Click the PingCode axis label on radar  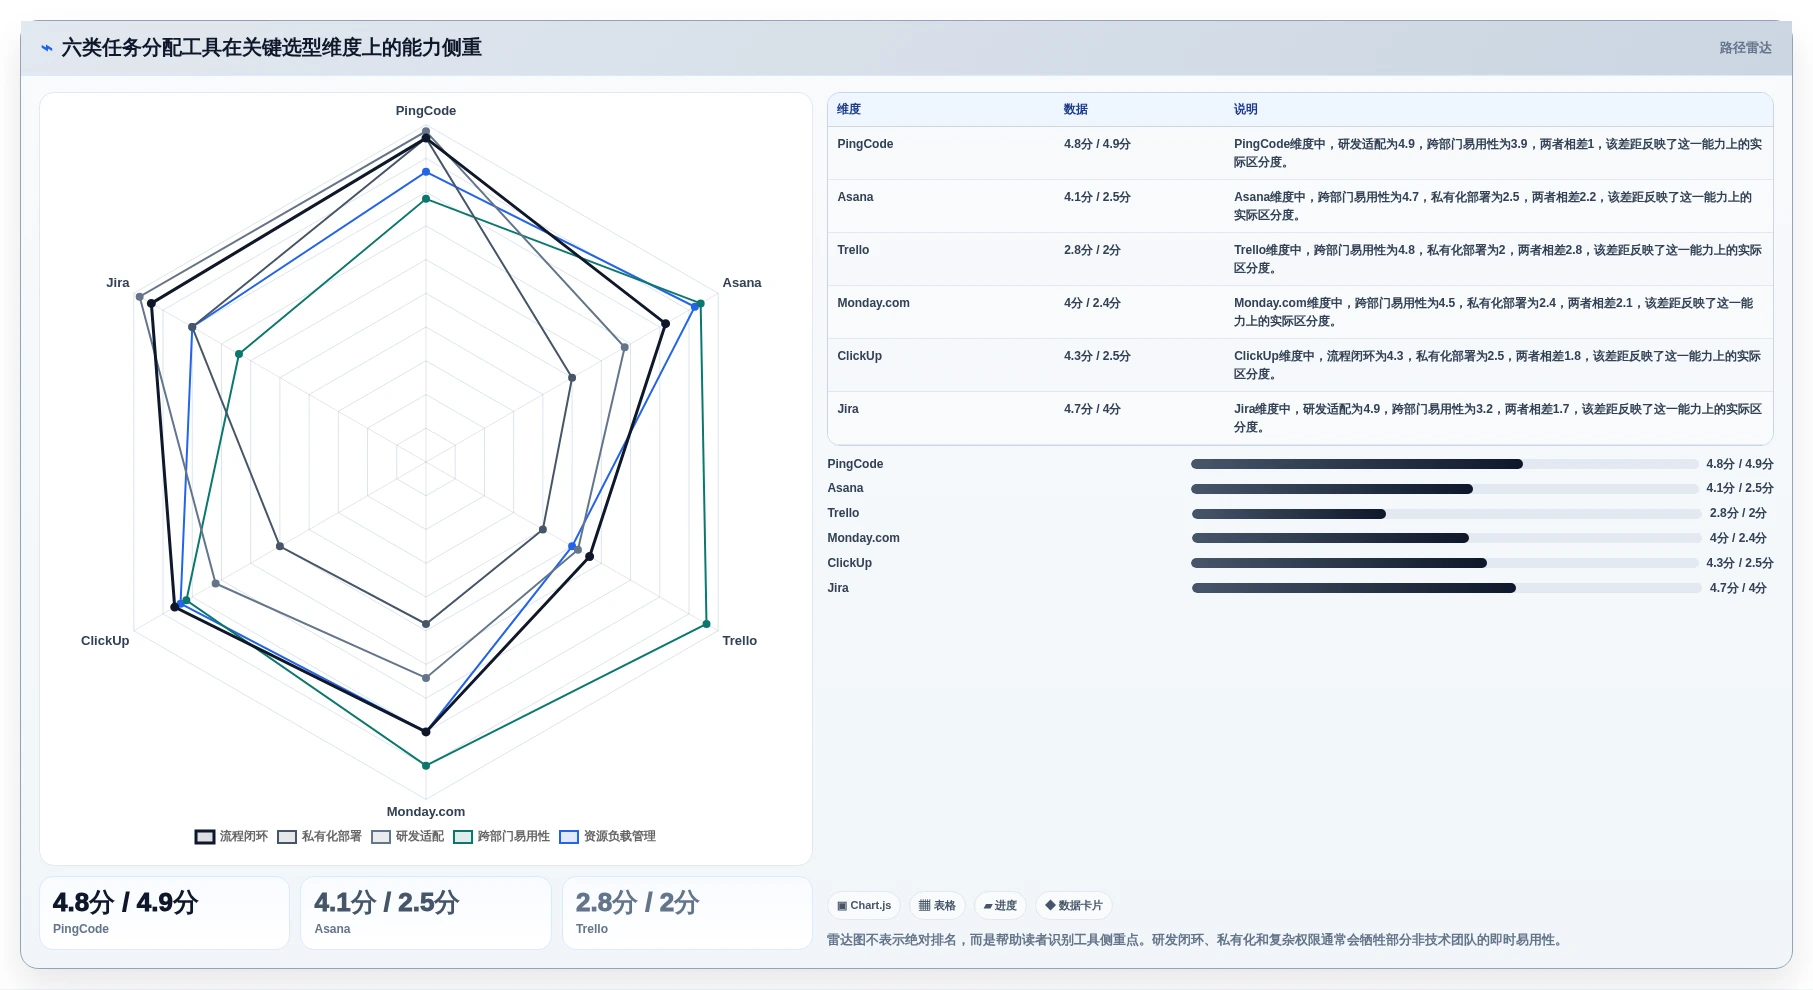426,111
